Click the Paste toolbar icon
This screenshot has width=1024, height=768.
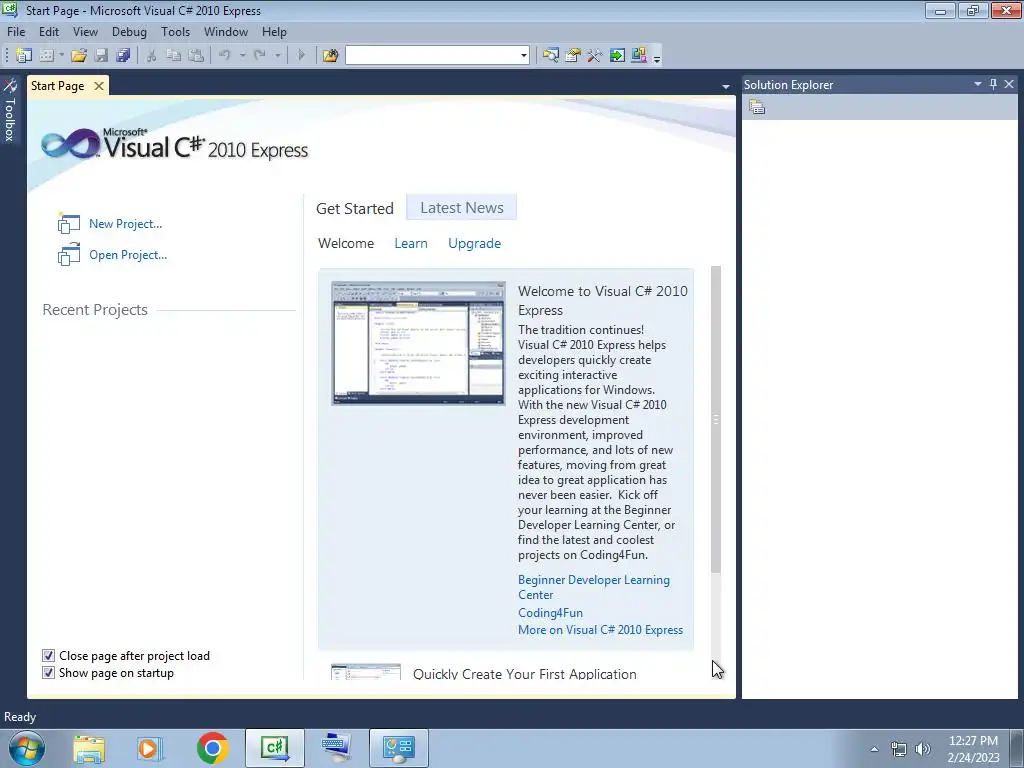pos(195,56)
